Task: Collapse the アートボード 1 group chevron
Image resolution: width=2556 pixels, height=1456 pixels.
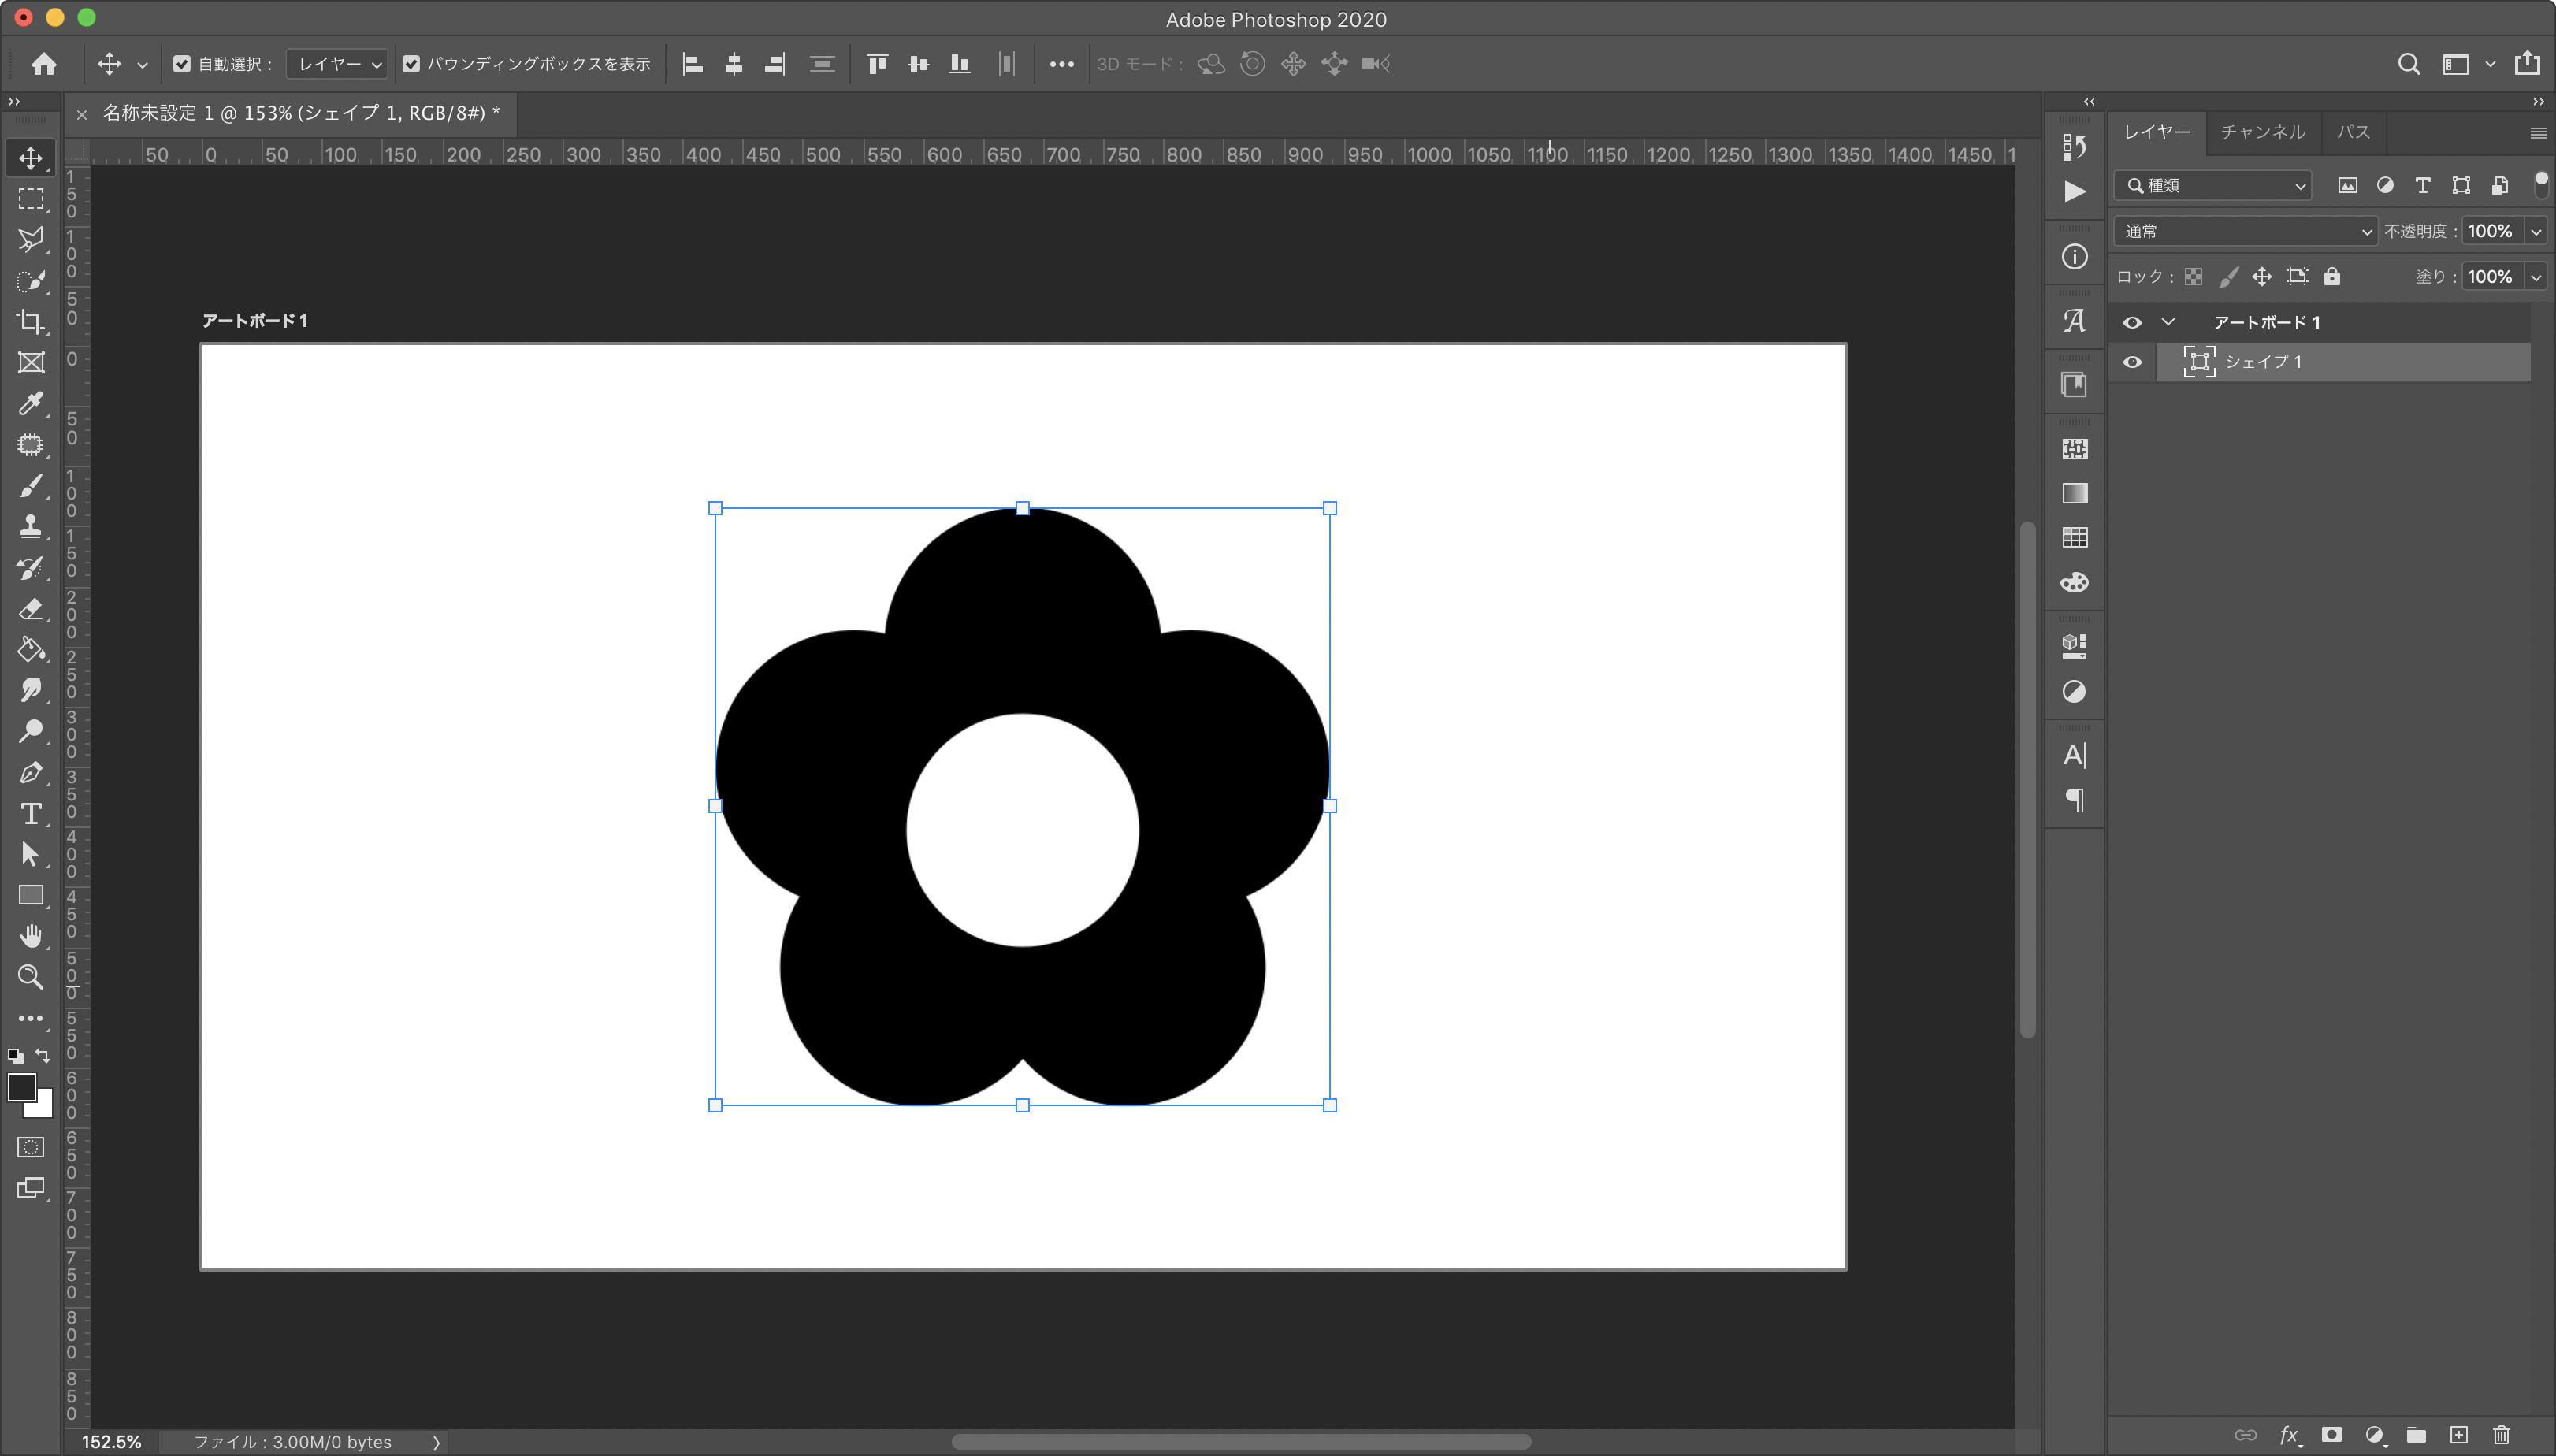Action: [2168, 322]
